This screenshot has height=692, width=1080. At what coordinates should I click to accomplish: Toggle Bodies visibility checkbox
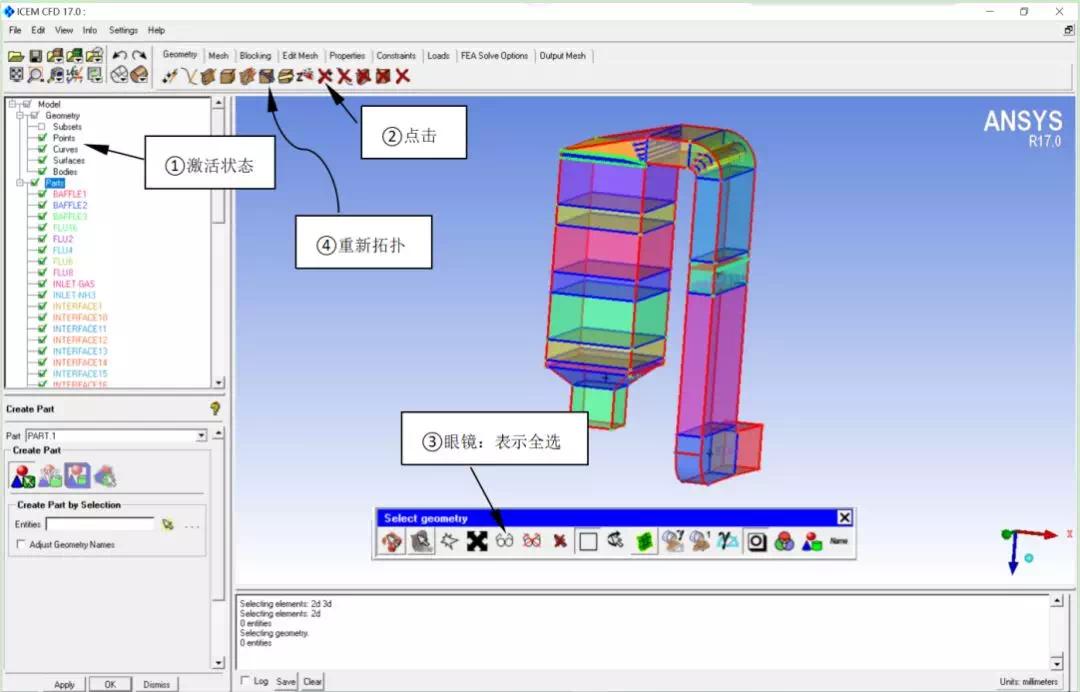(42, 171)
